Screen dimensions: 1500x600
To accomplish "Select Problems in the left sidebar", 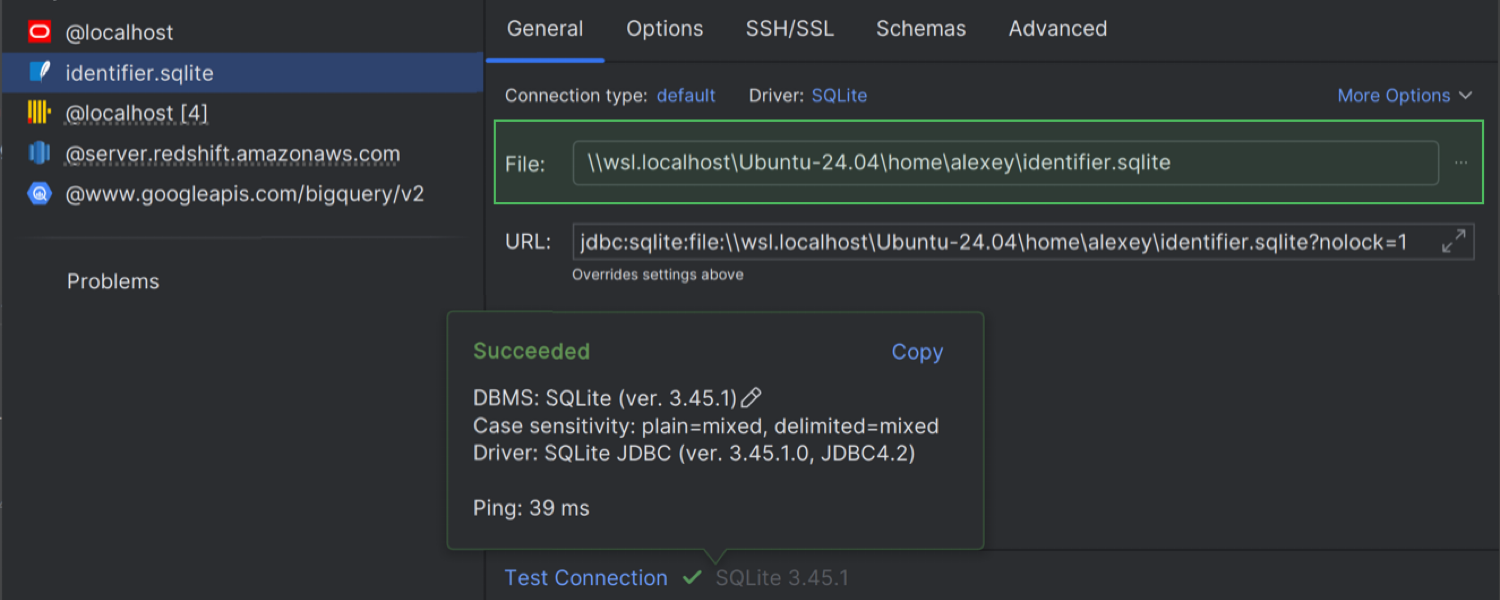I will (113, 282).
